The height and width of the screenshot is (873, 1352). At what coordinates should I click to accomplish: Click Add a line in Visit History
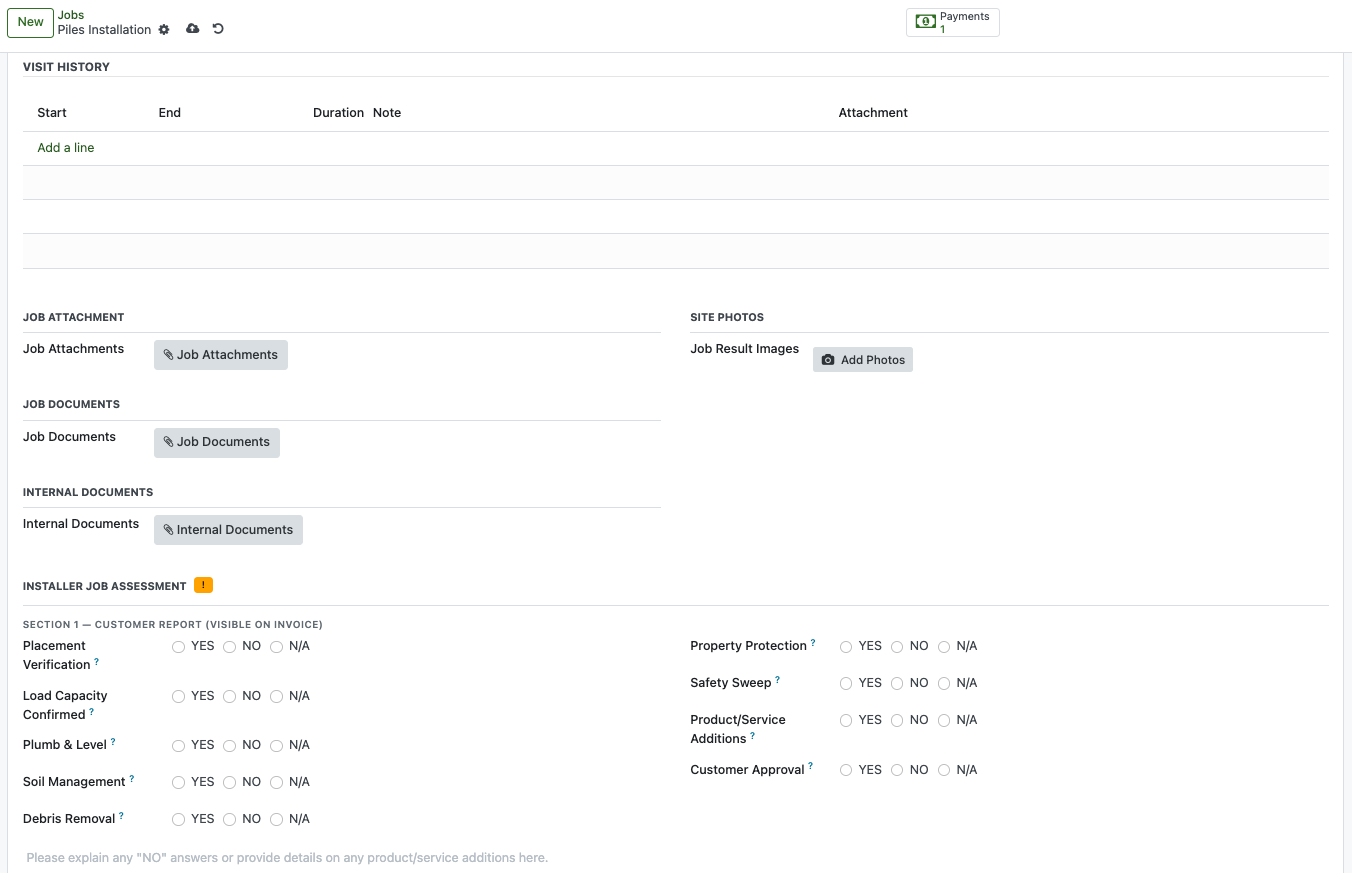(x=66, y=148)
